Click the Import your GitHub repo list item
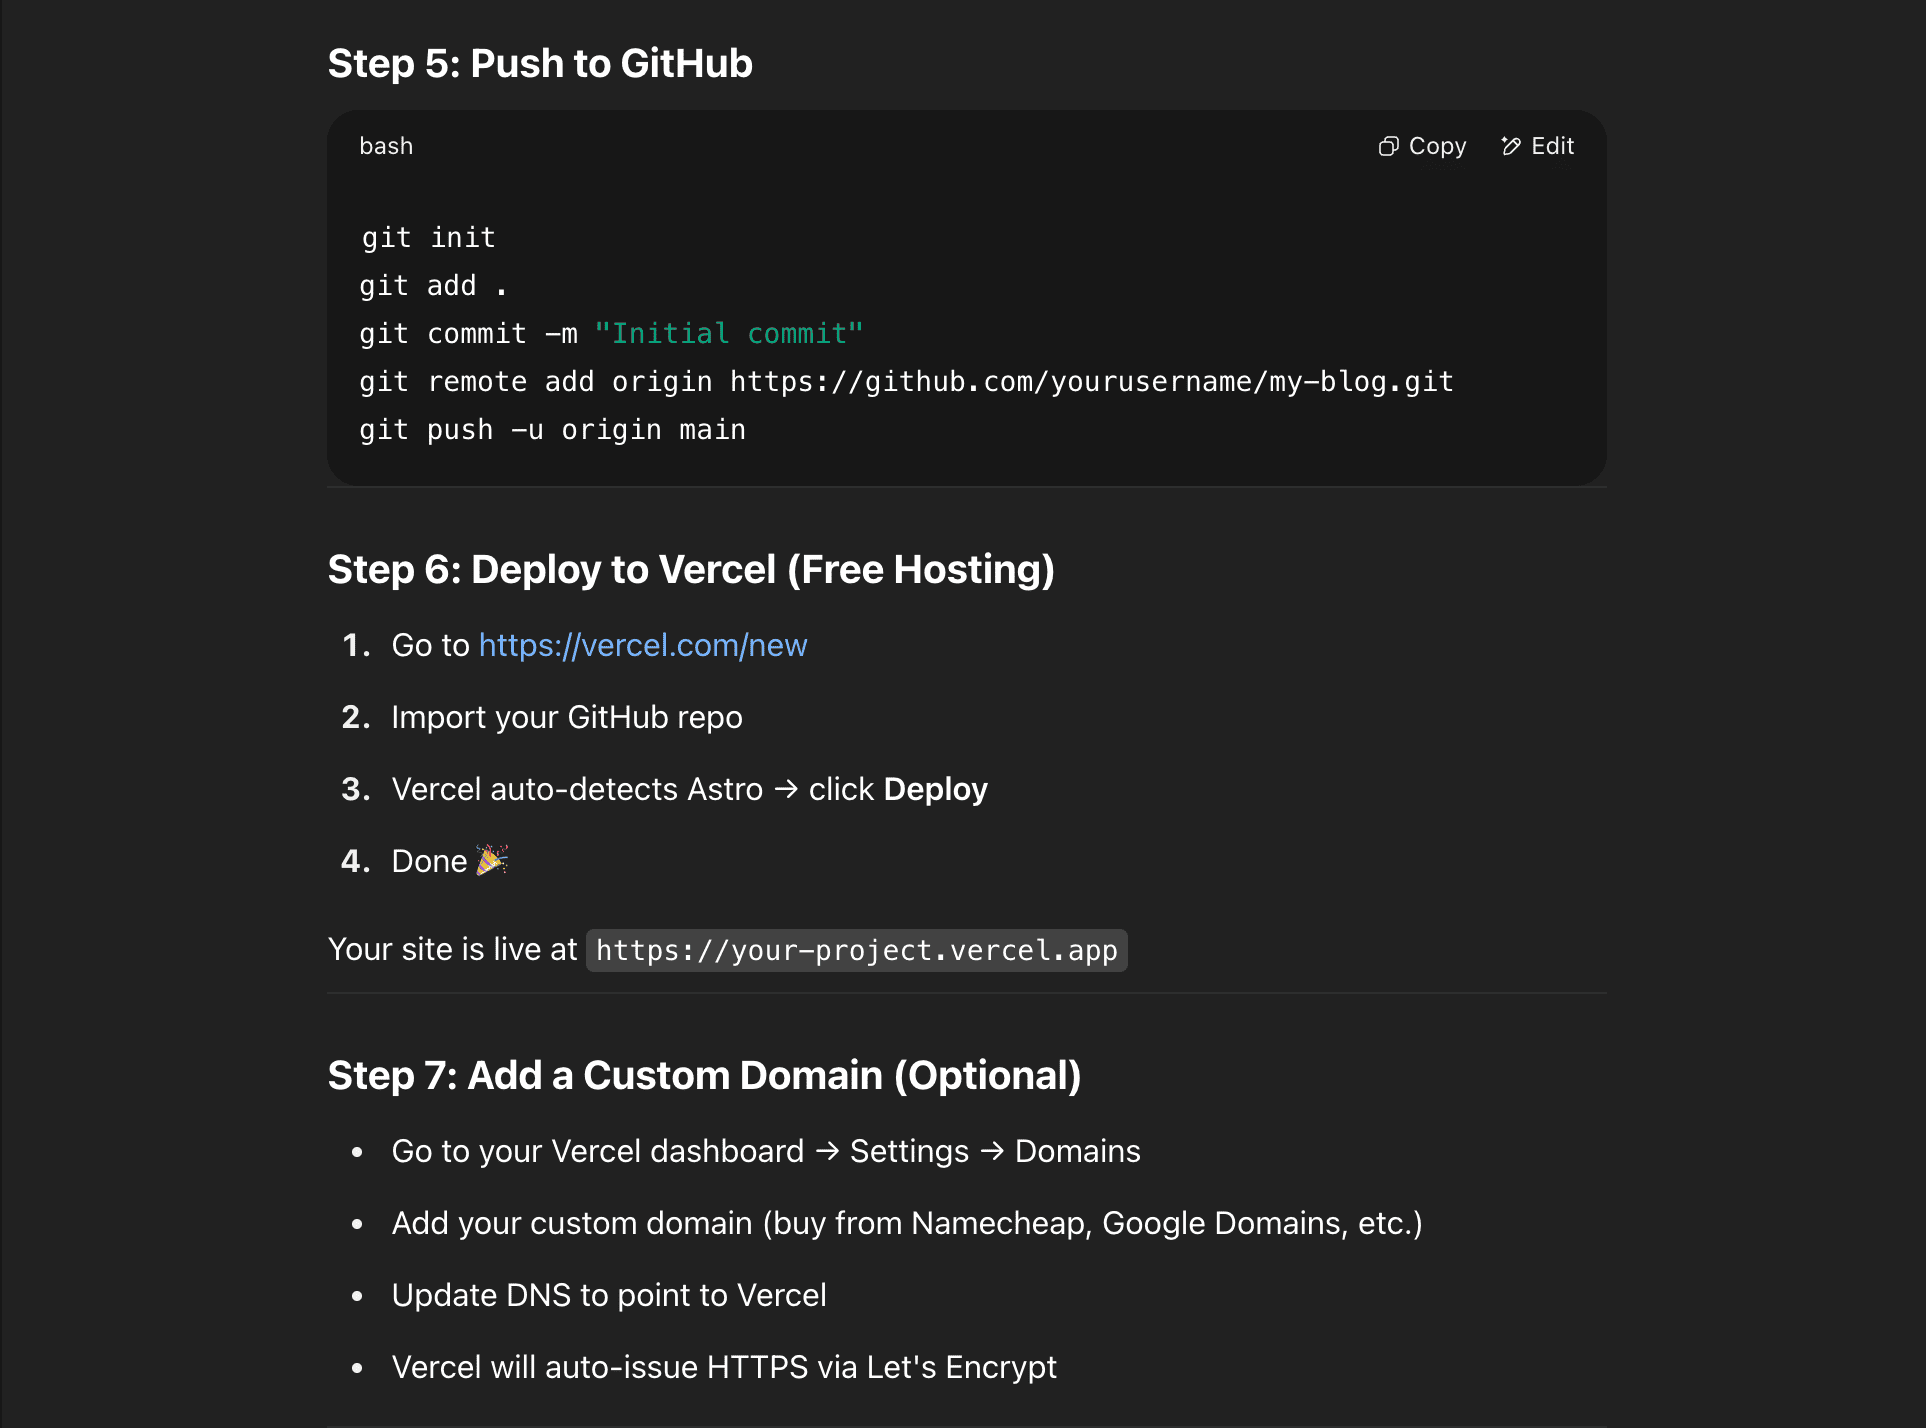The width and height of the screenshot is (1926, 1428). tap(567, 717)
